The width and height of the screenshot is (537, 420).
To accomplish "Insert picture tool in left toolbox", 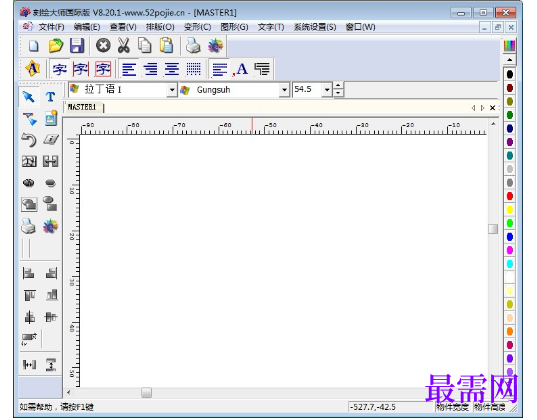I will (51, 118).
